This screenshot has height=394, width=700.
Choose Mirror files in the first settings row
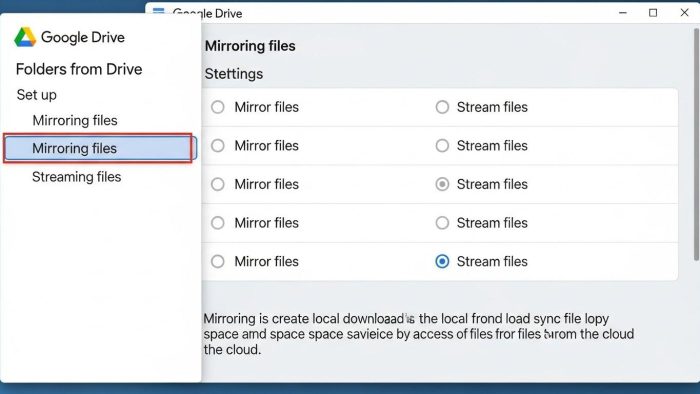(x=218, y=107)
